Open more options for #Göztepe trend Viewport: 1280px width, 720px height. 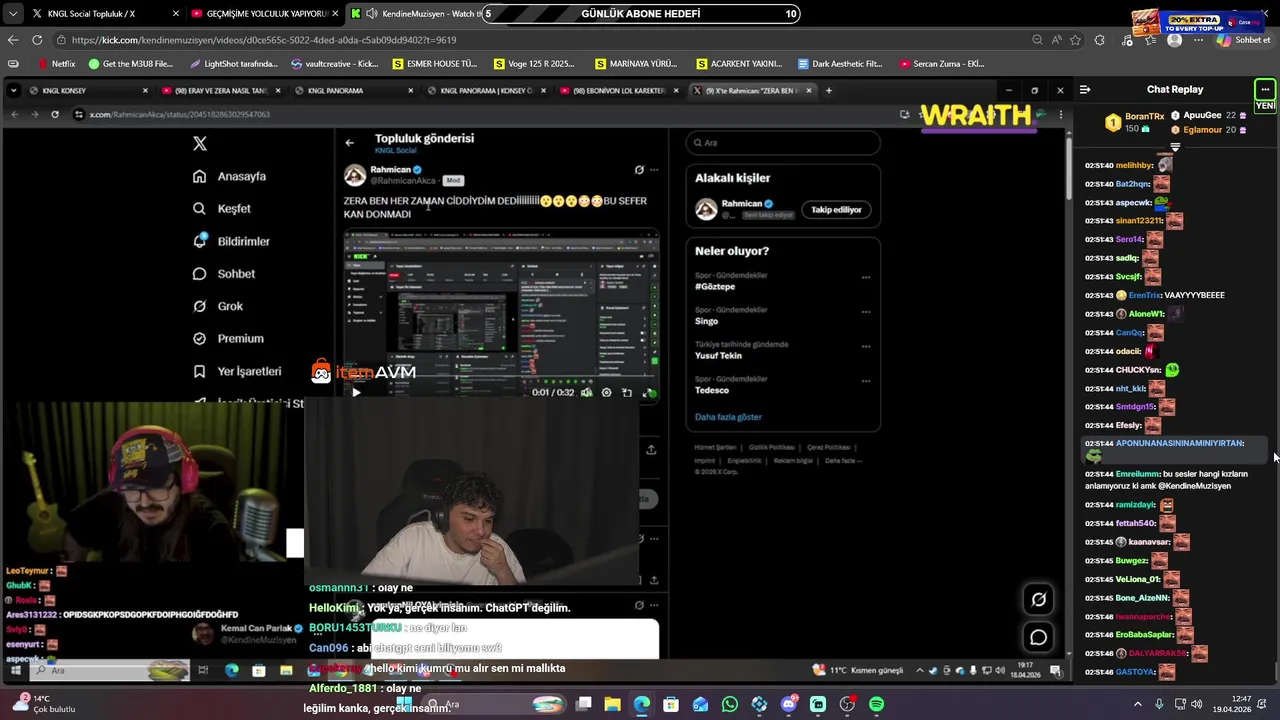pos(866,277)
